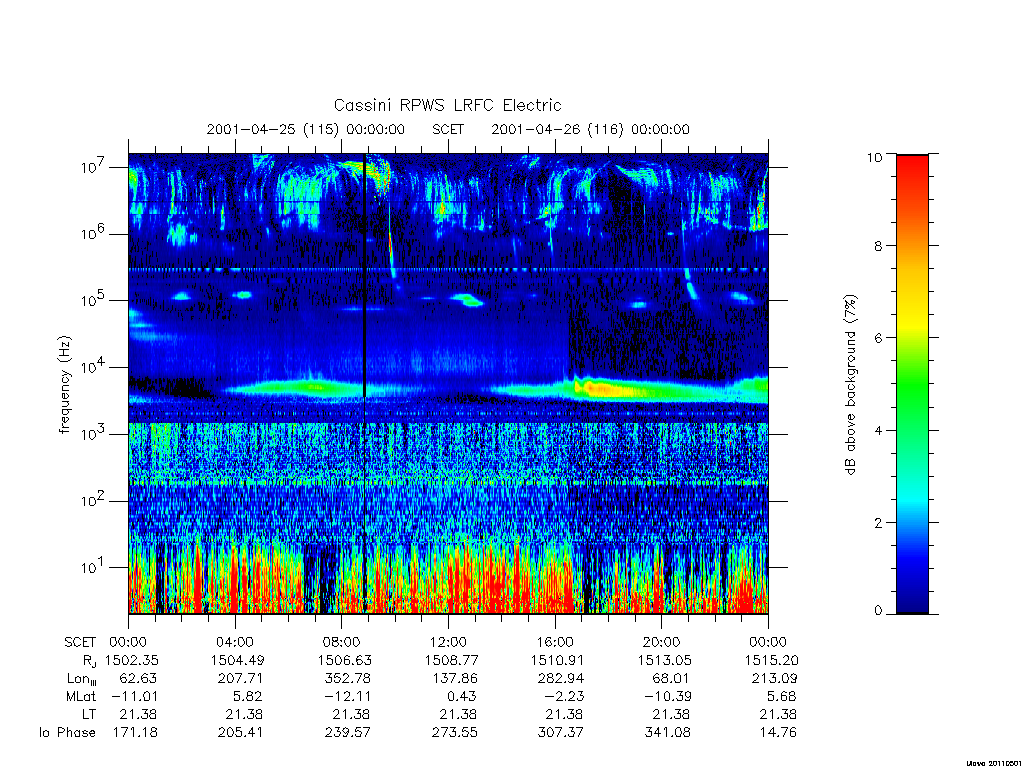Click the Io Phase value 239.57

click(x=347, y=733)
